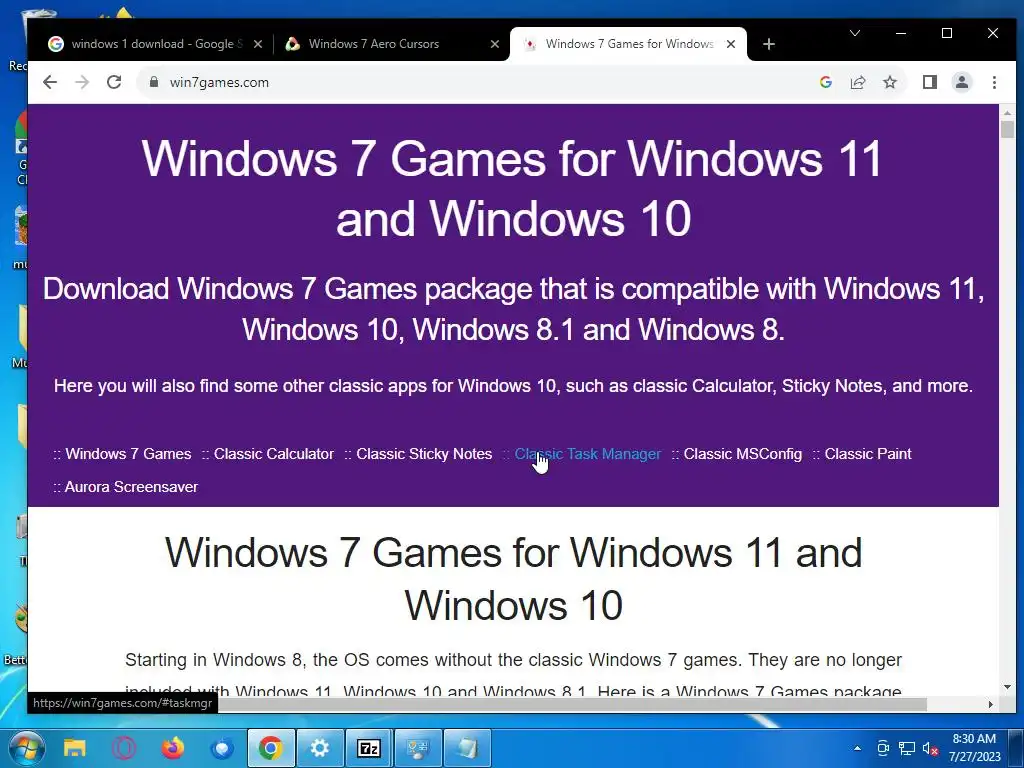Image resolution: width=1024 pixels, height=768 pixels.
Task: Open 7-Zip from the taskbar
Action: click(x=369, y=748)
